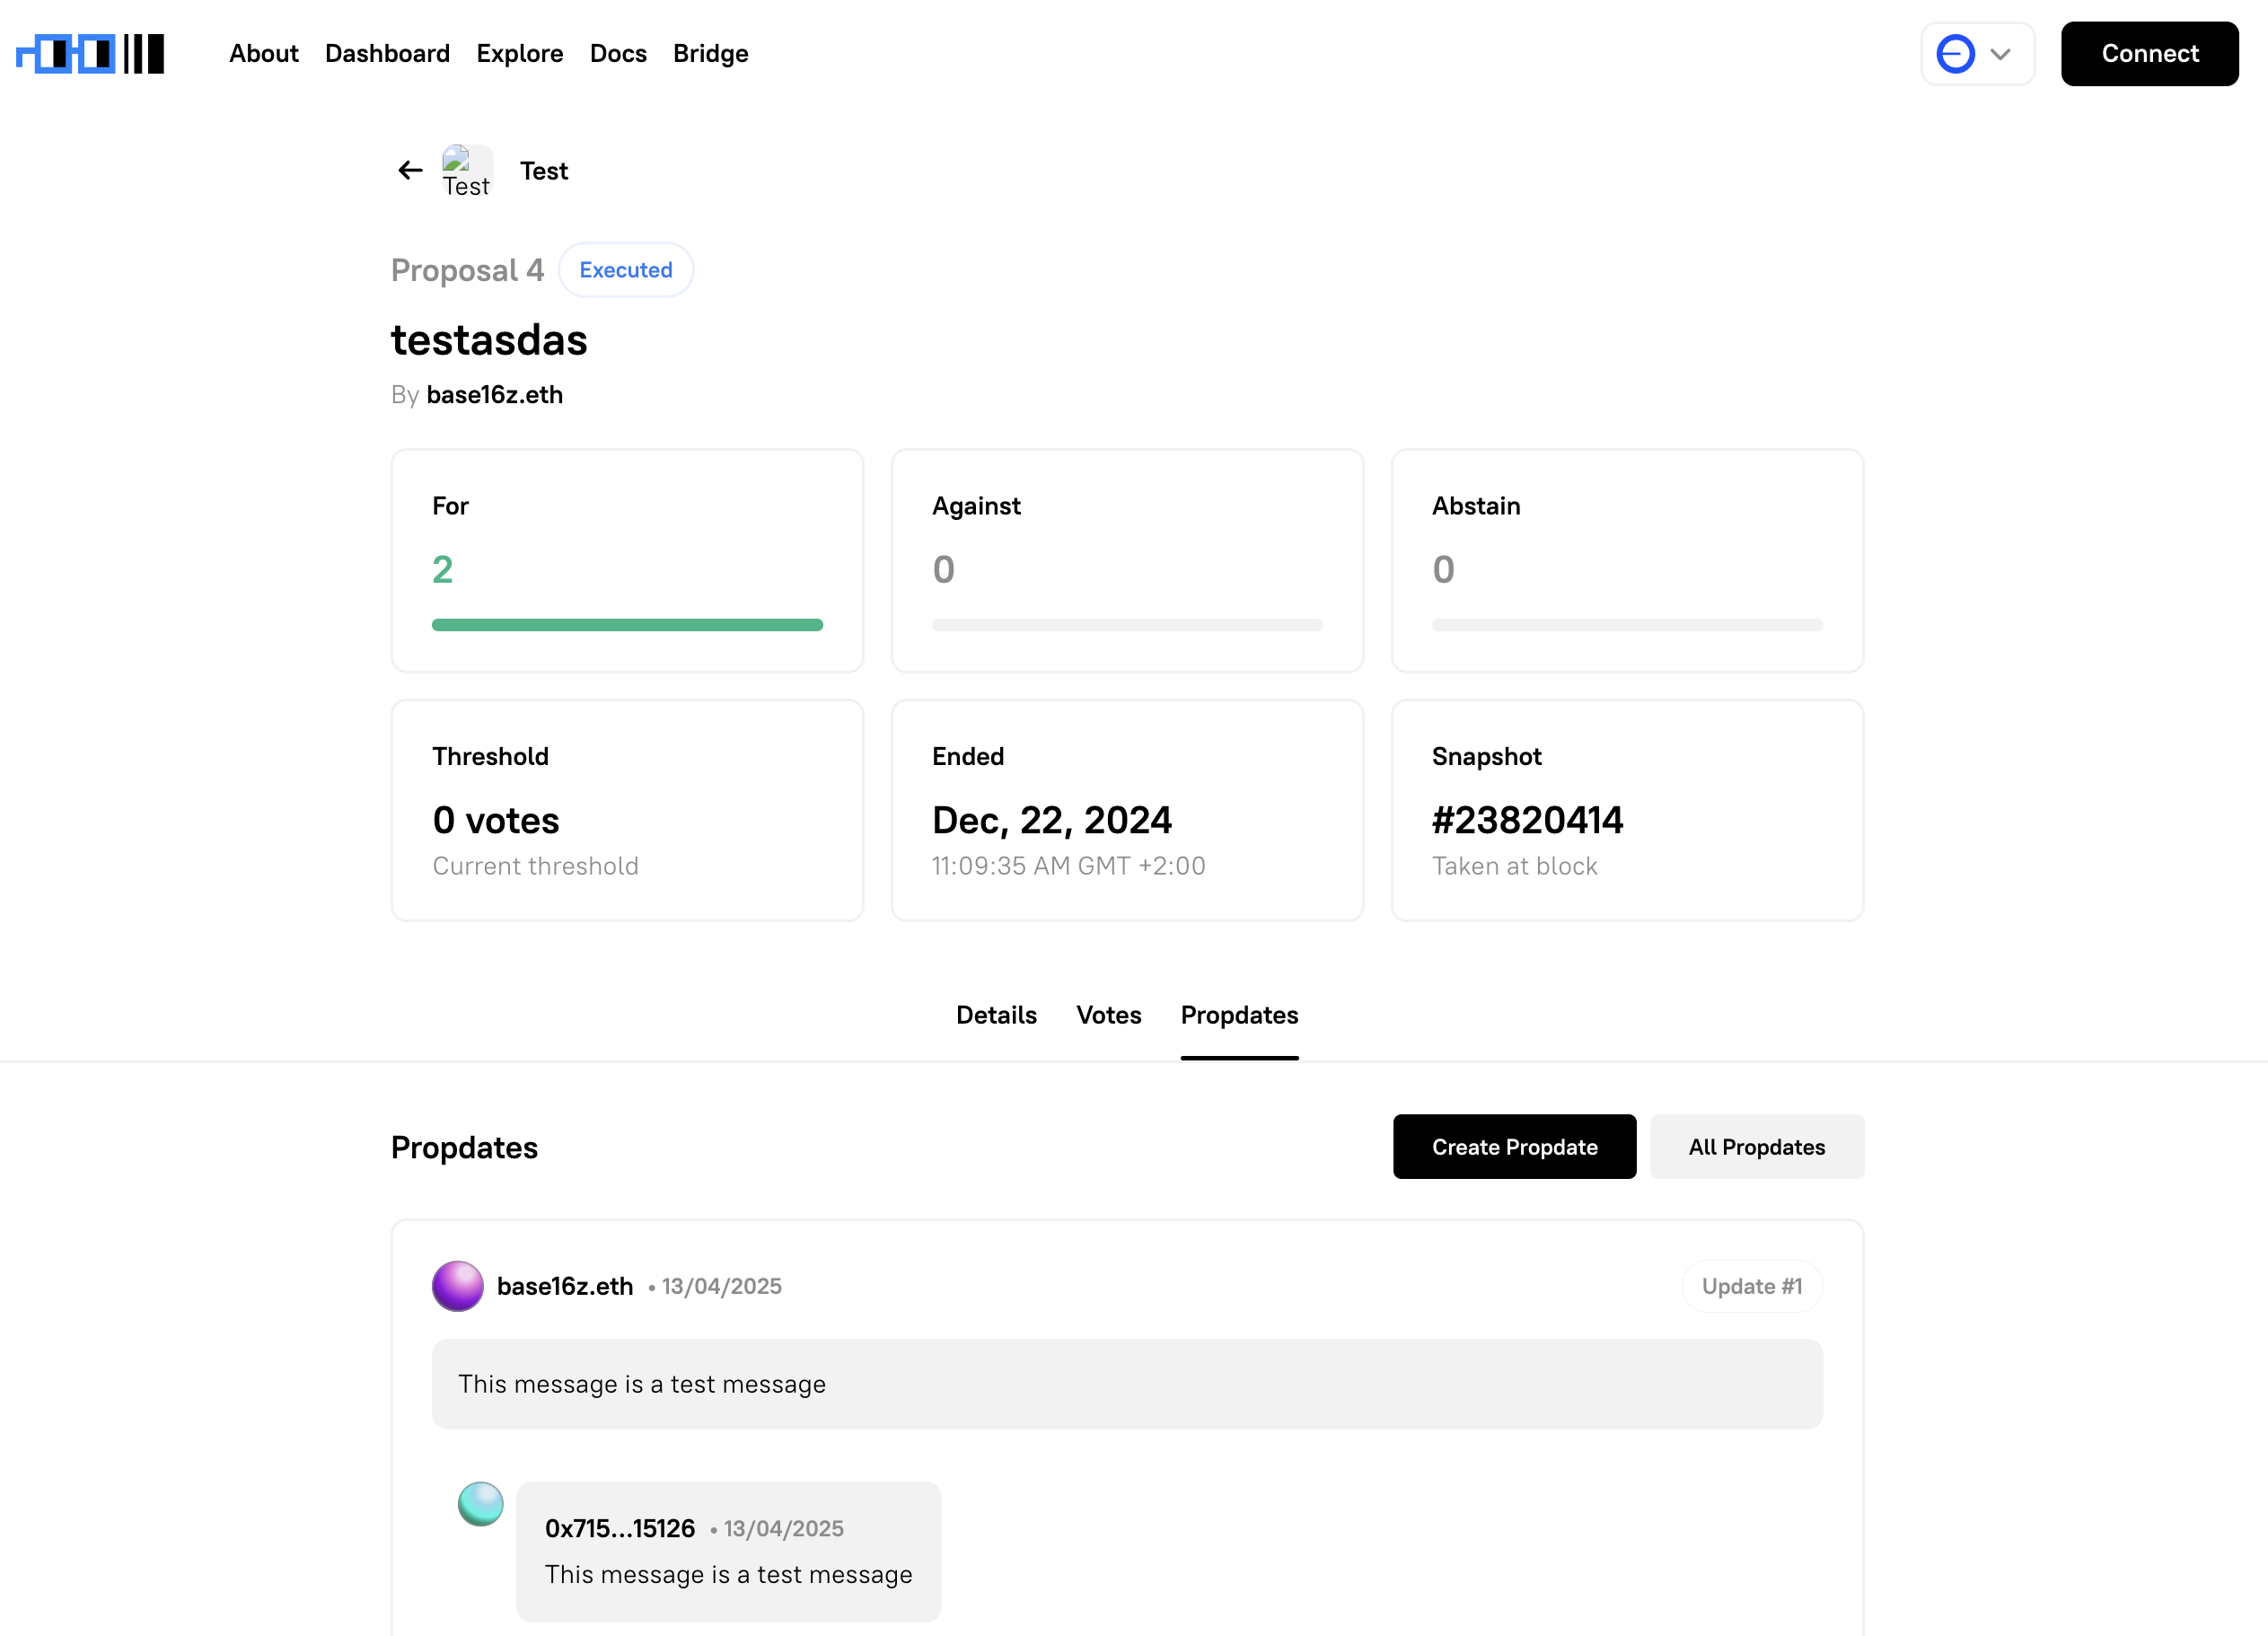Open the Dashboard page
The width and height of the screenshot is (2268, 1636).
[387, 53]
